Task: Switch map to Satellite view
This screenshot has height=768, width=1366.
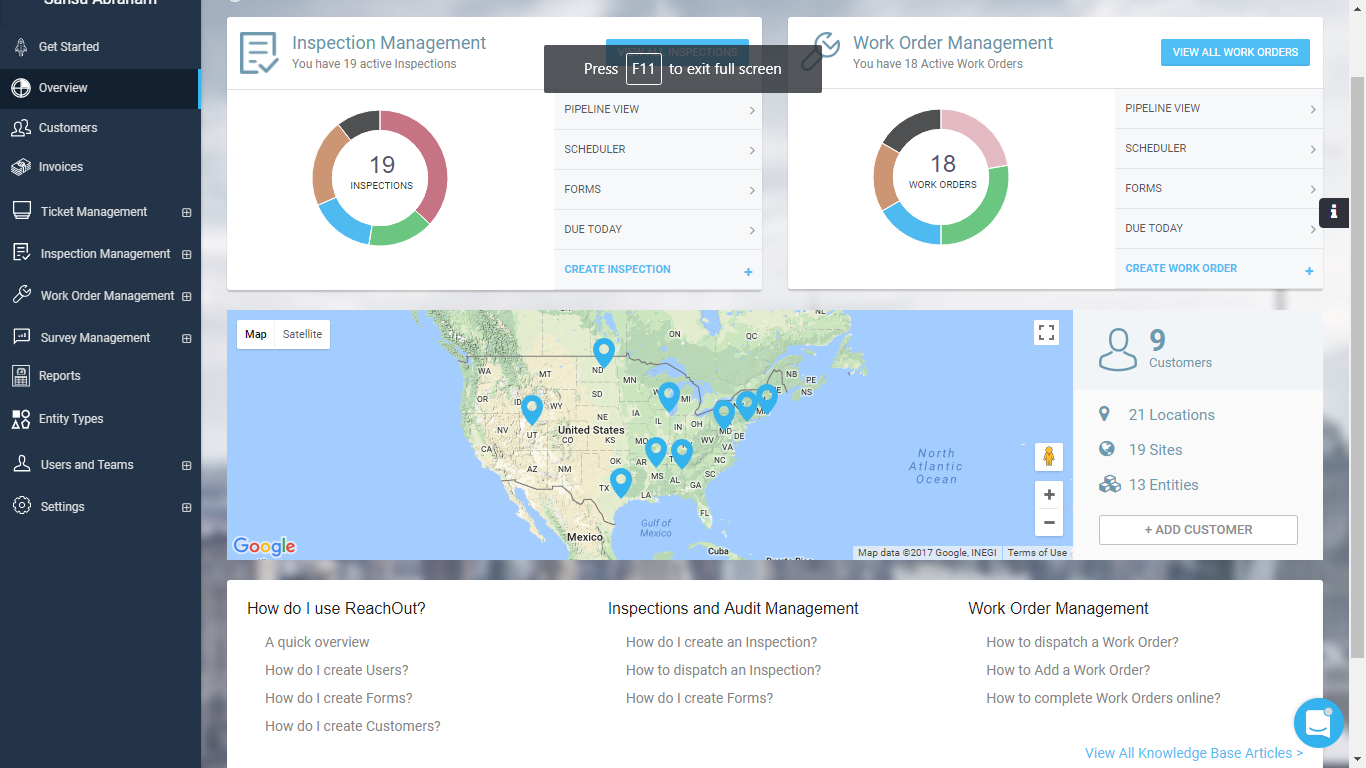Action: (302, 334)
